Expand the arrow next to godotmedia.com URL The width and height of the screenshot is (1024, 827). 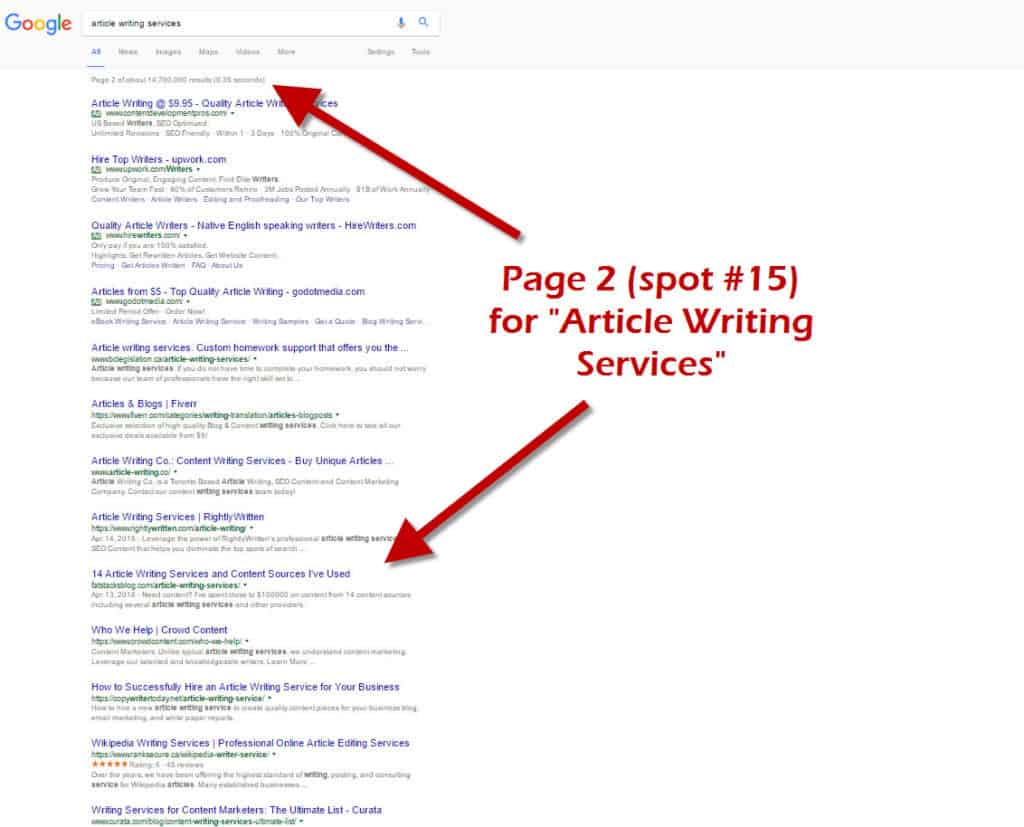[x=188, y=302]
